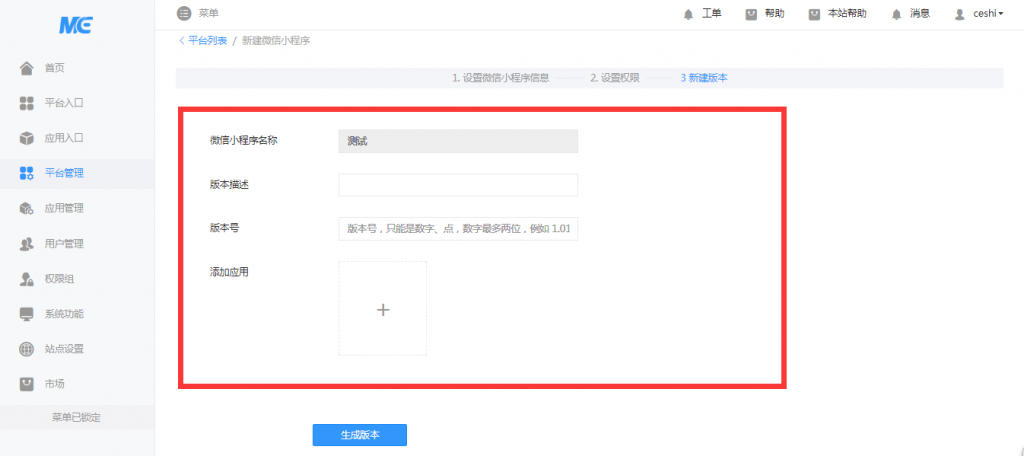Click the 用户管理 people icon
This screenshot has width=1024, height=456.
click(27, 243)
